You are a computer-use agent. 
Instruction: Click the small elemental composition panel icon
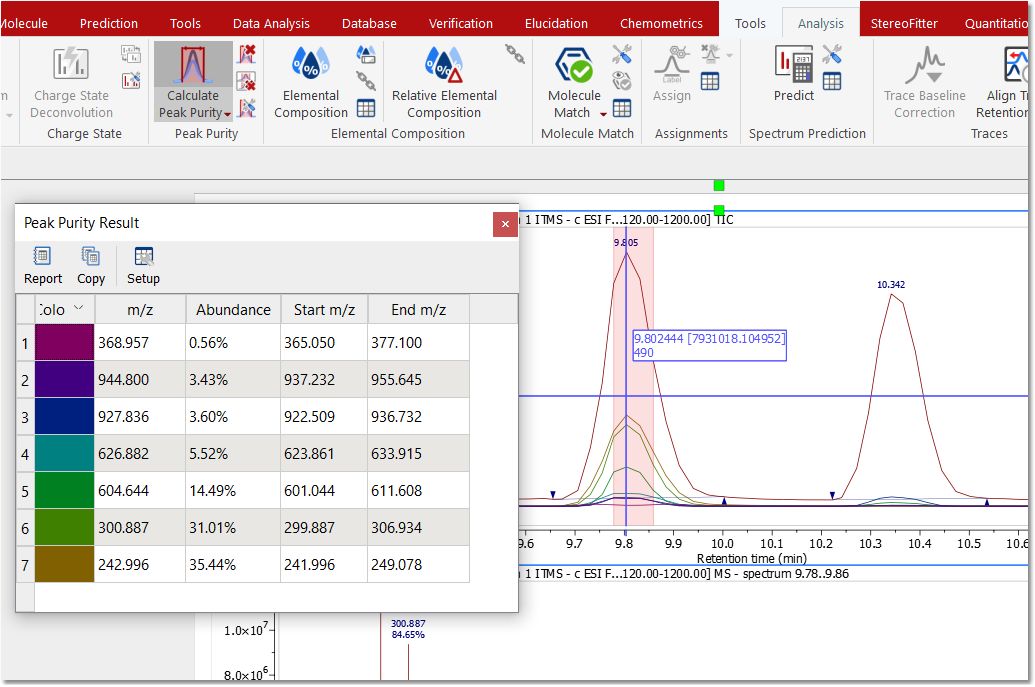pos(366,54)
